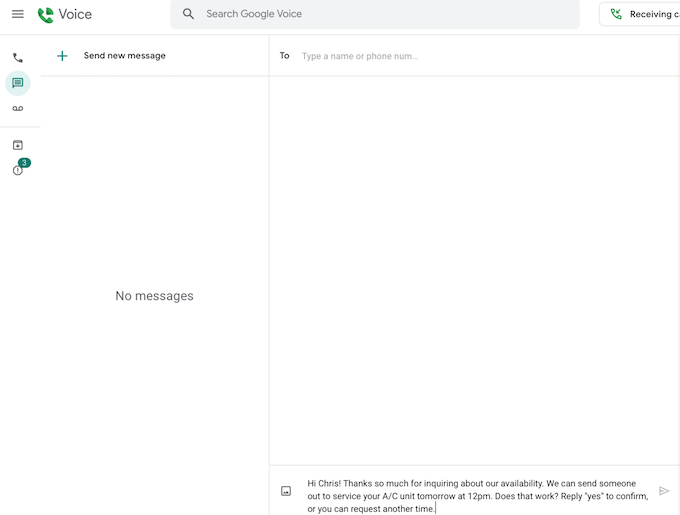Click the search magnifier icon
Image resolution: width=680 pixels, height=515 pixels.
(188, 14)
